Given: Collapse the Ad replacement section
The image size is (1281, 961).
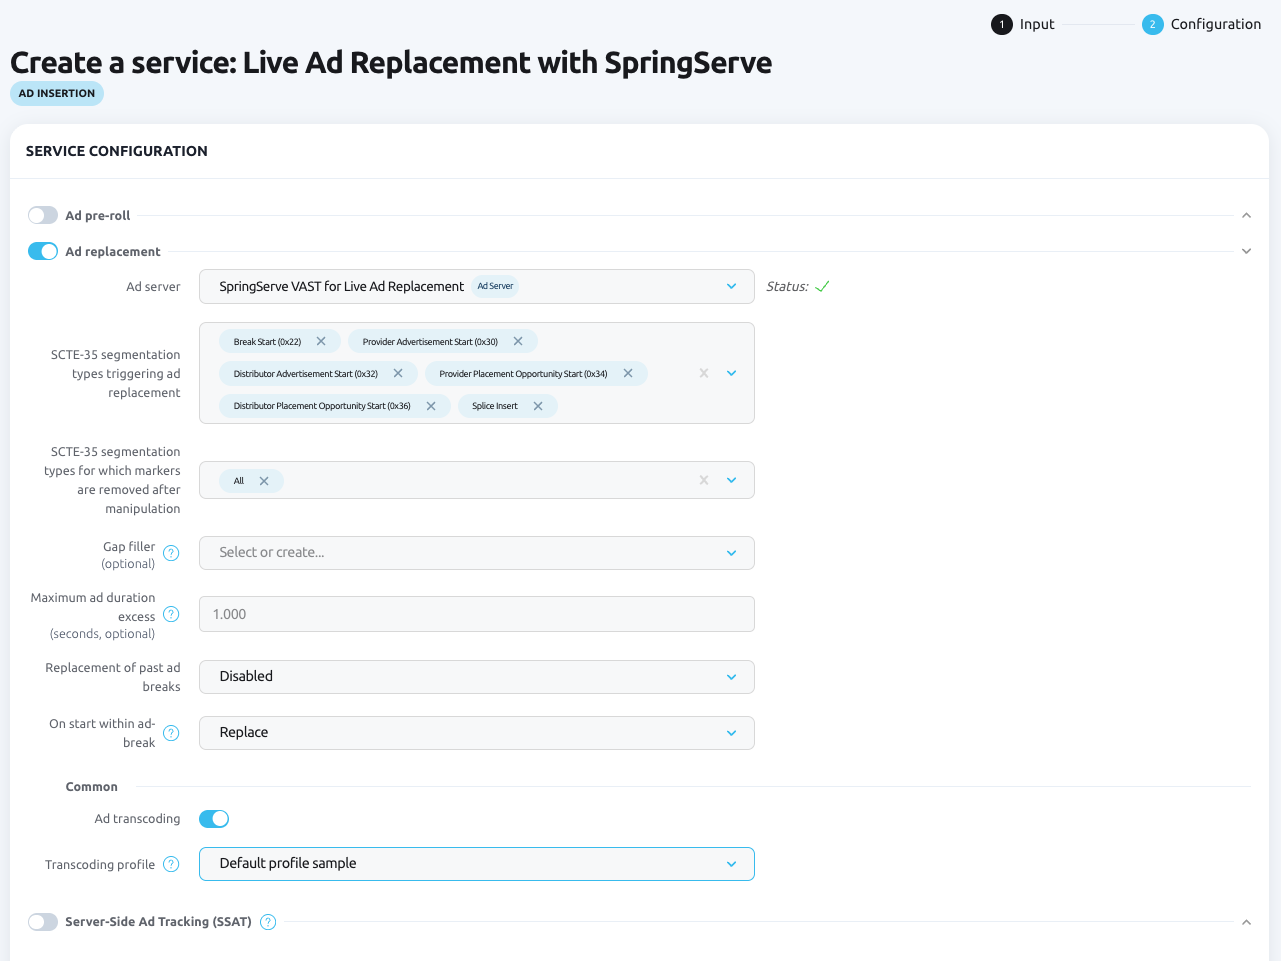Looking at the screenshot, I should (x=1246, y=252).
